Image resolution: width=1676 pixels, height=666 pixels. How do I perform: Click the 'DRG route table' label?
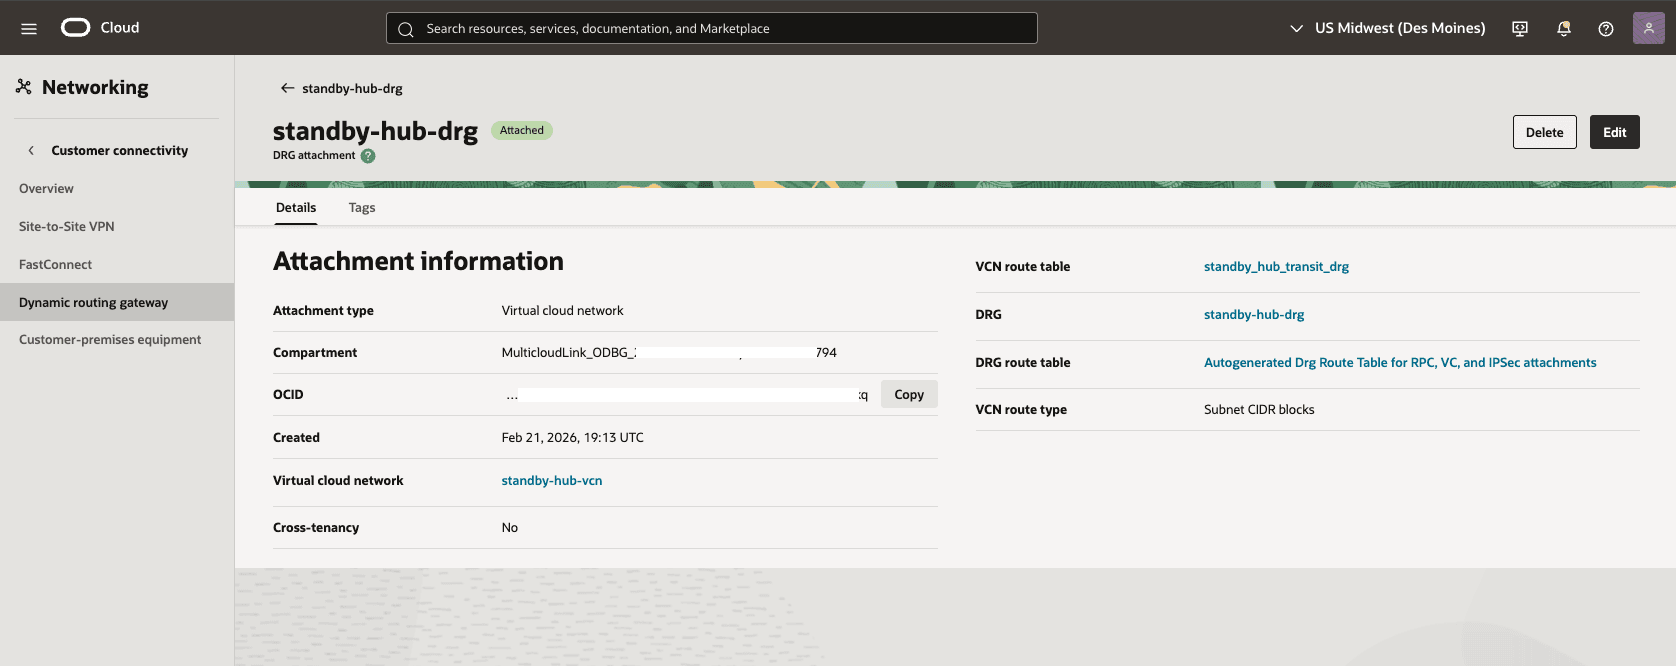(x=1023, y=363)
